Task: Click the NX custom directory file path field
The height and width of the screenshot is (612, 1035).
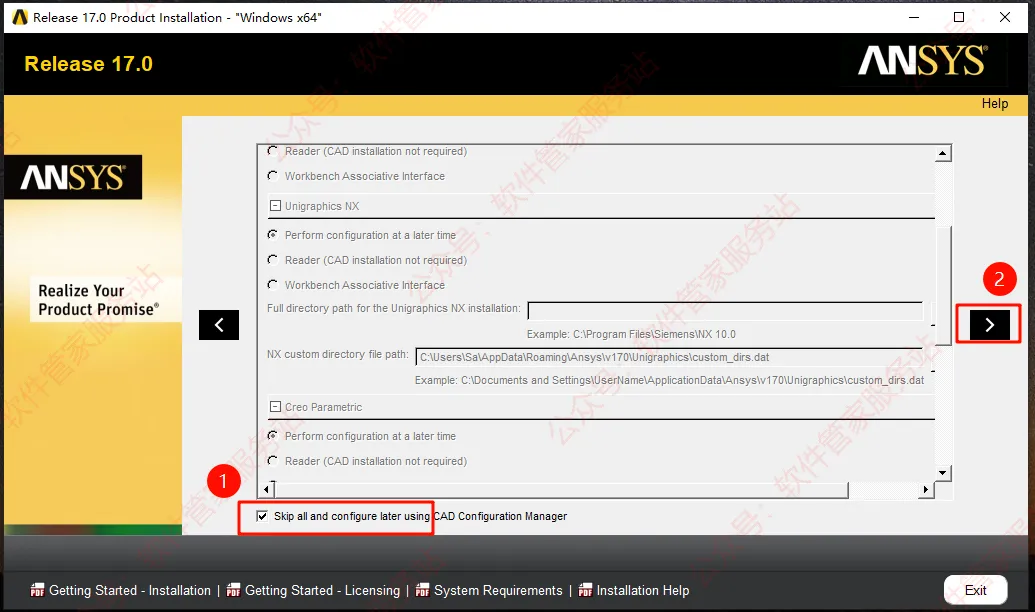Action: click(x=669, y=357)
